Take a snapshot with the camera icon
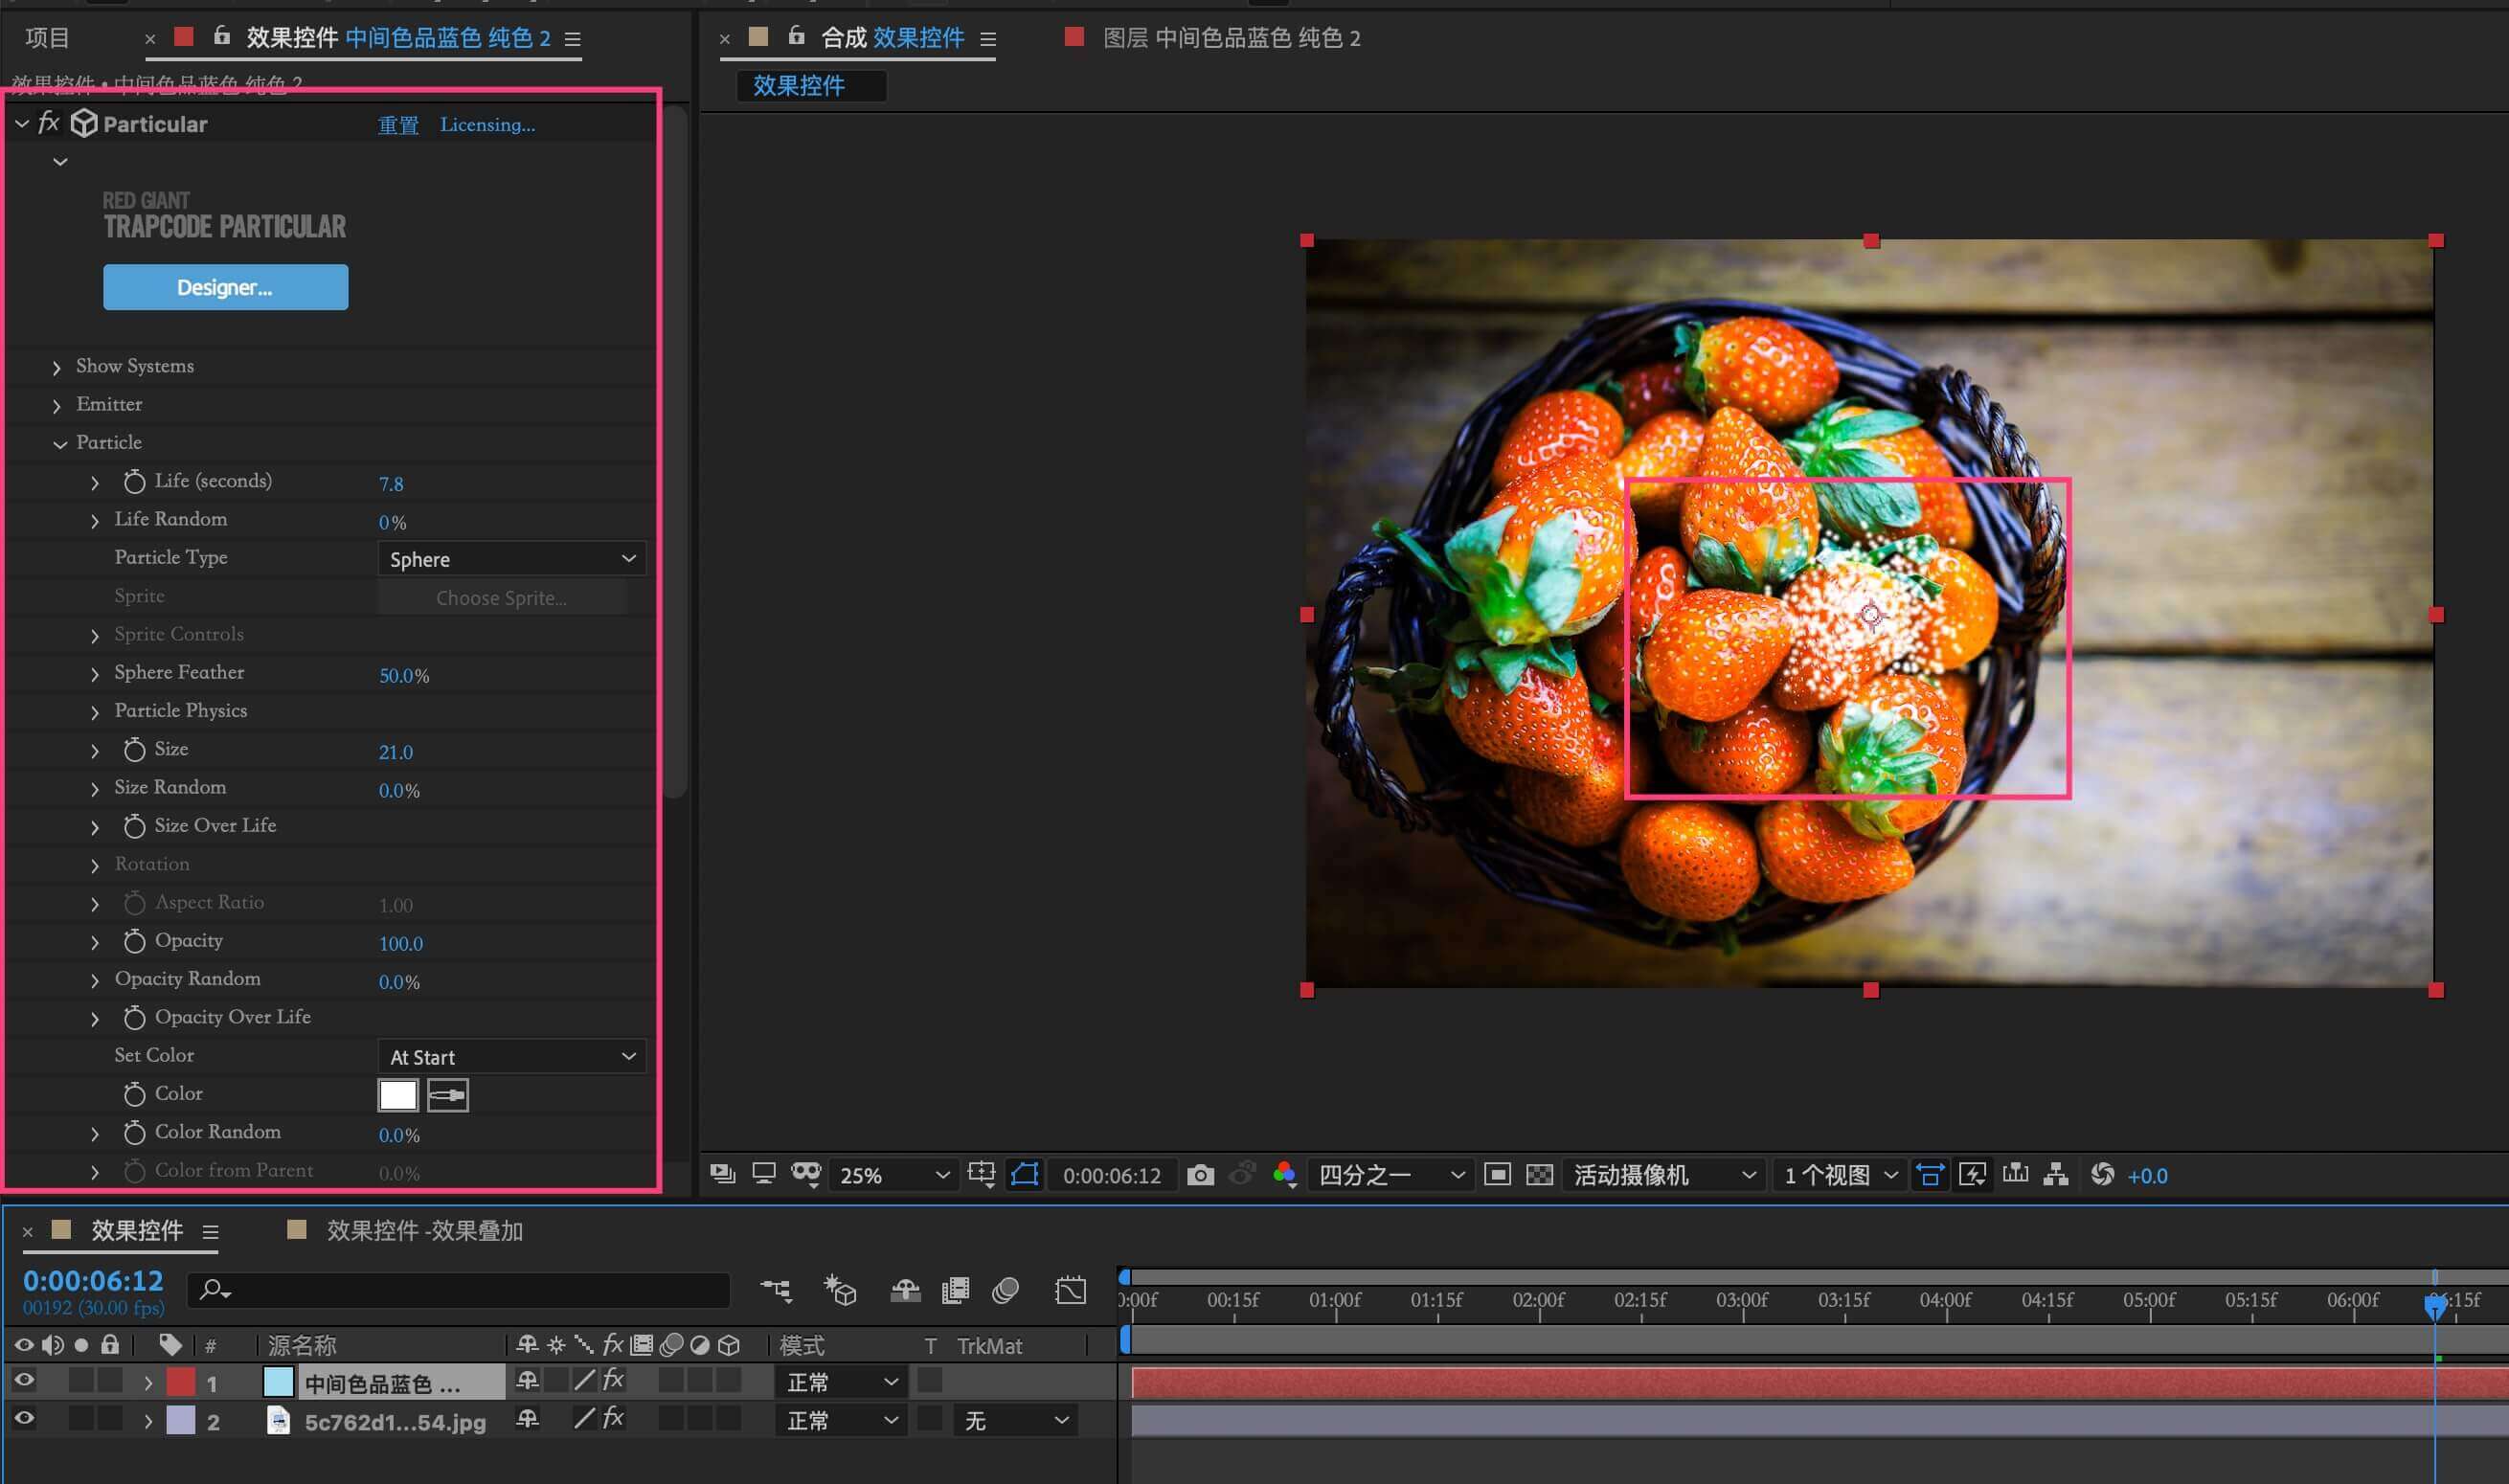This screenshot has height=1484, width=2509. click(1200, 1175)
